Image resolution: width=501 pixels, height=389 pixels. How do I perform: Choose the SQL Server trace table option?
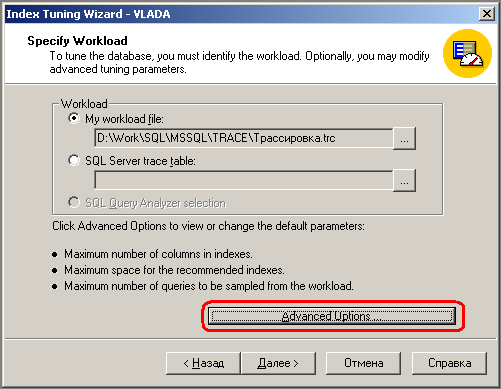74,160
